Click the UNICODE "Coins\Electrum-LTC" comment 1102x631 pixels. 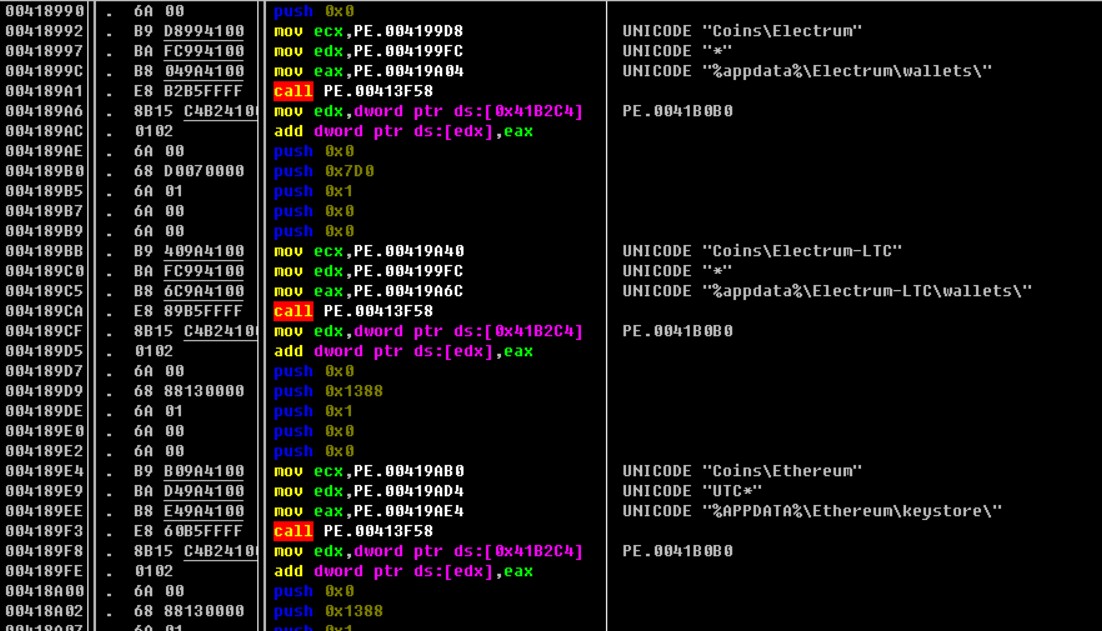coord(762,251)
